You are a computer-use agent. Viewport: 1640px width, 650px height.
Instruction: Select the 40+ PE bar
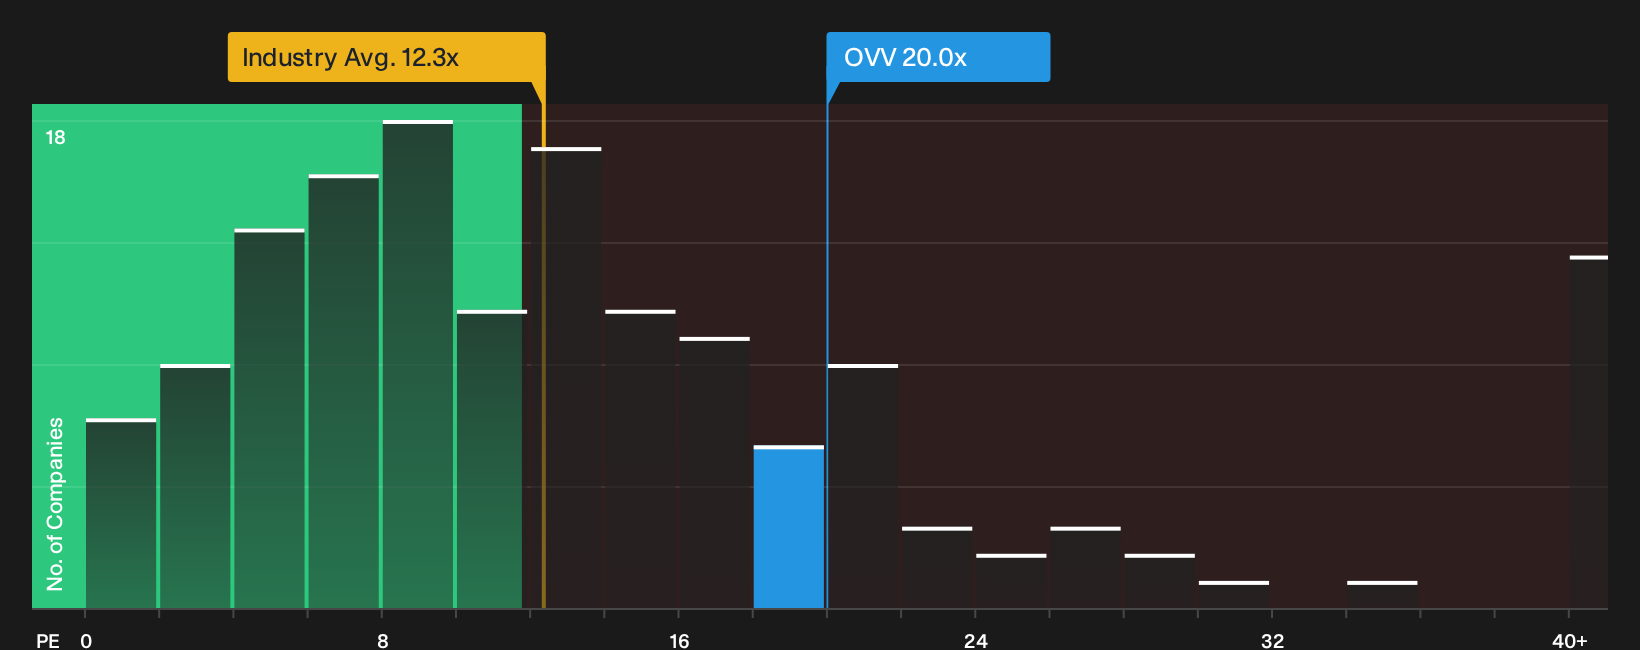1589,432
